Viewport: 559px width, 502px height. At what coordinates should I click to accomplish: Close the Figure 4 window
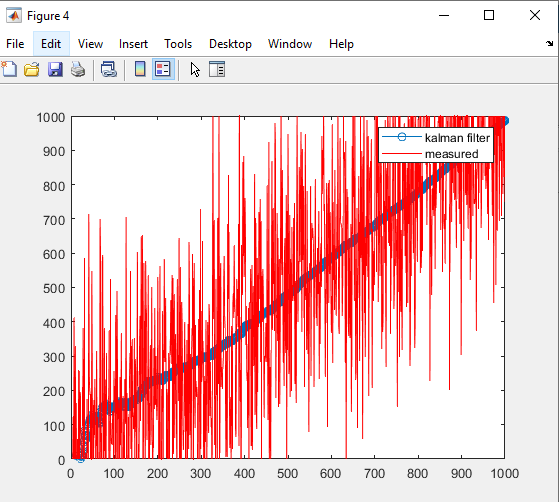[535, 15]
